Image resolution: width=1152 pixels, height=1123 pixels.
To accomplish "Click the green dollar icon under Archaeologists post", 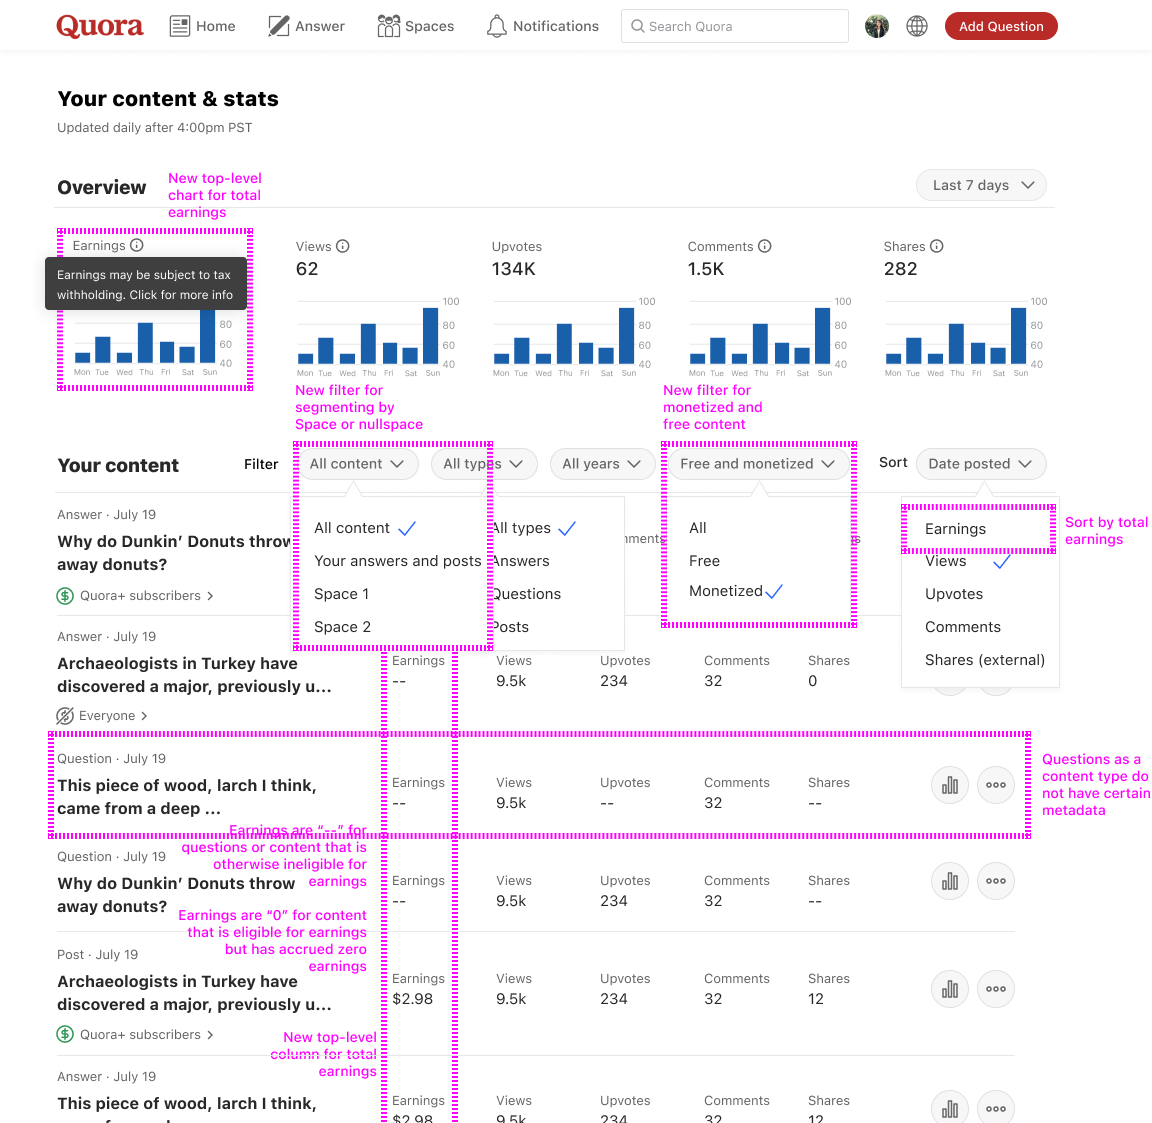I will [x=65, y=1034].
